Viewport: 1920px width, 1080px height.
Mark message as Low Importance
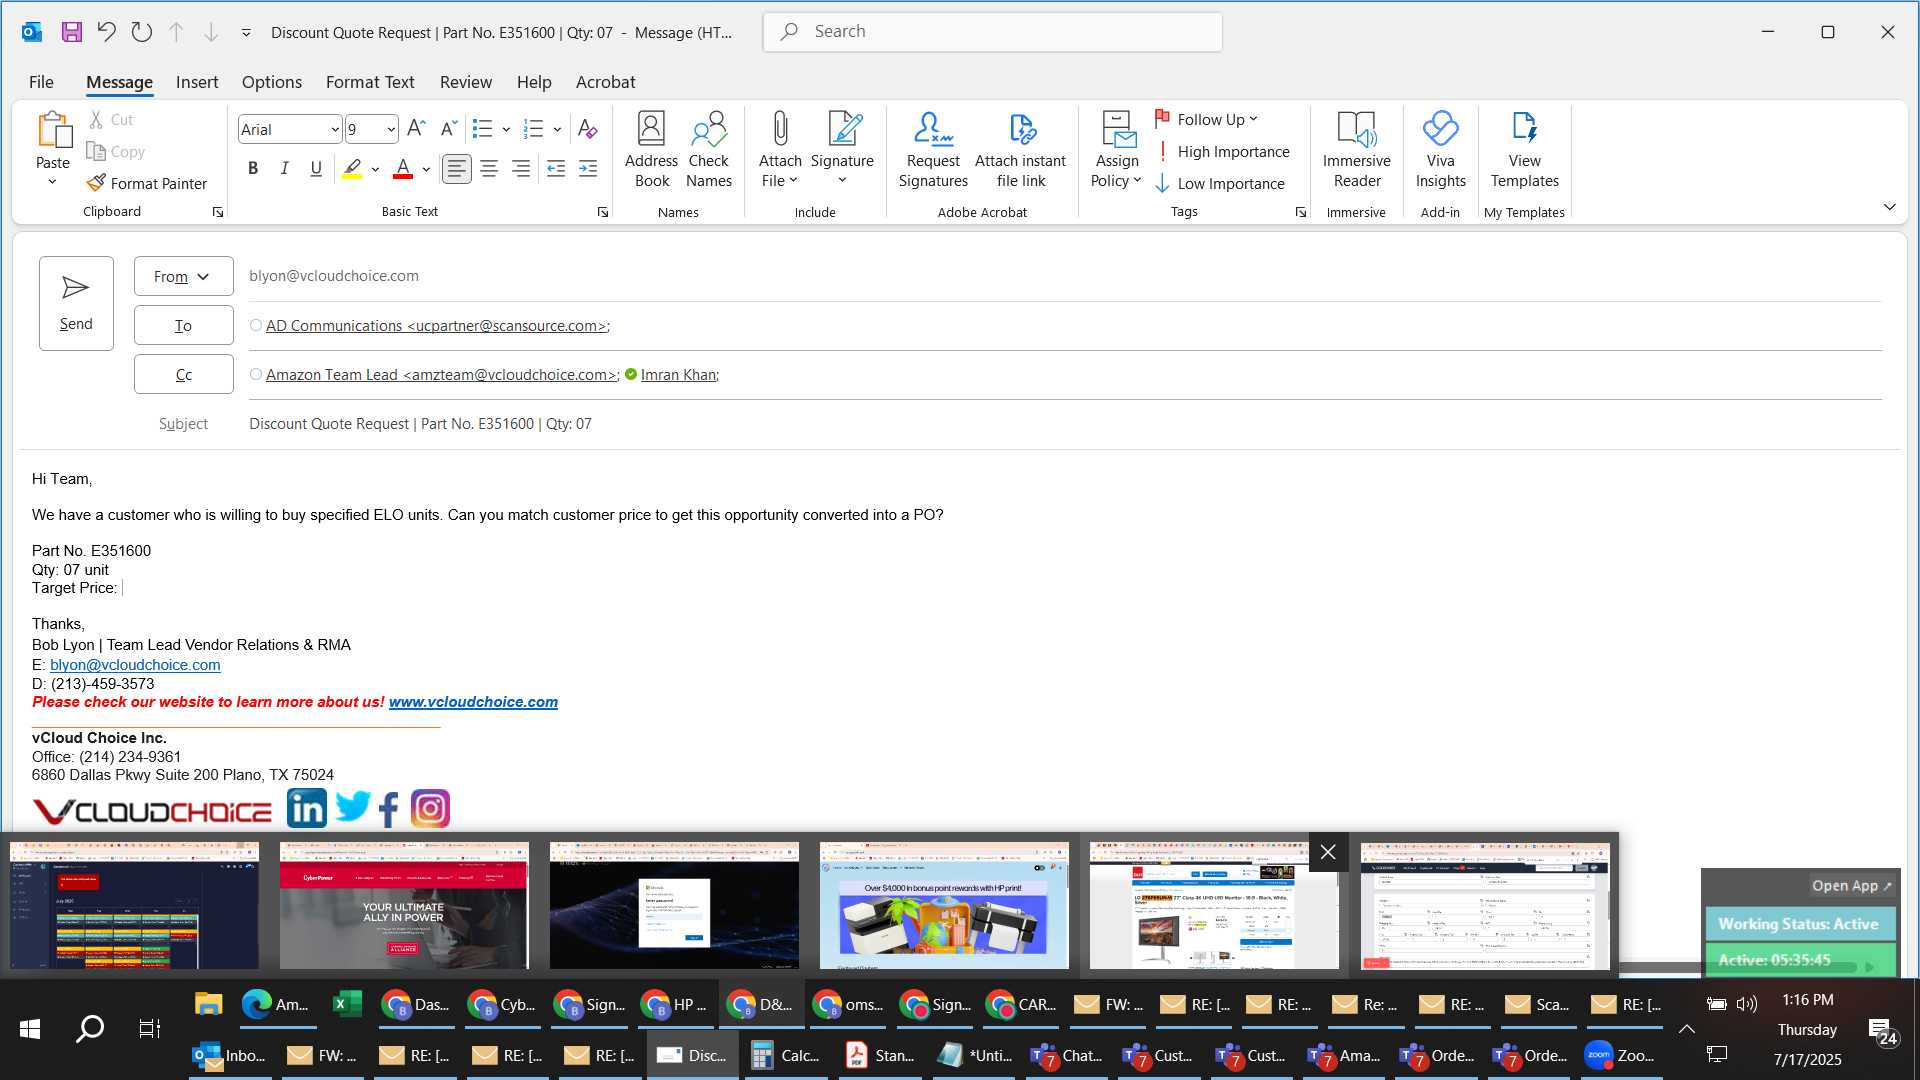(1220, 183)
